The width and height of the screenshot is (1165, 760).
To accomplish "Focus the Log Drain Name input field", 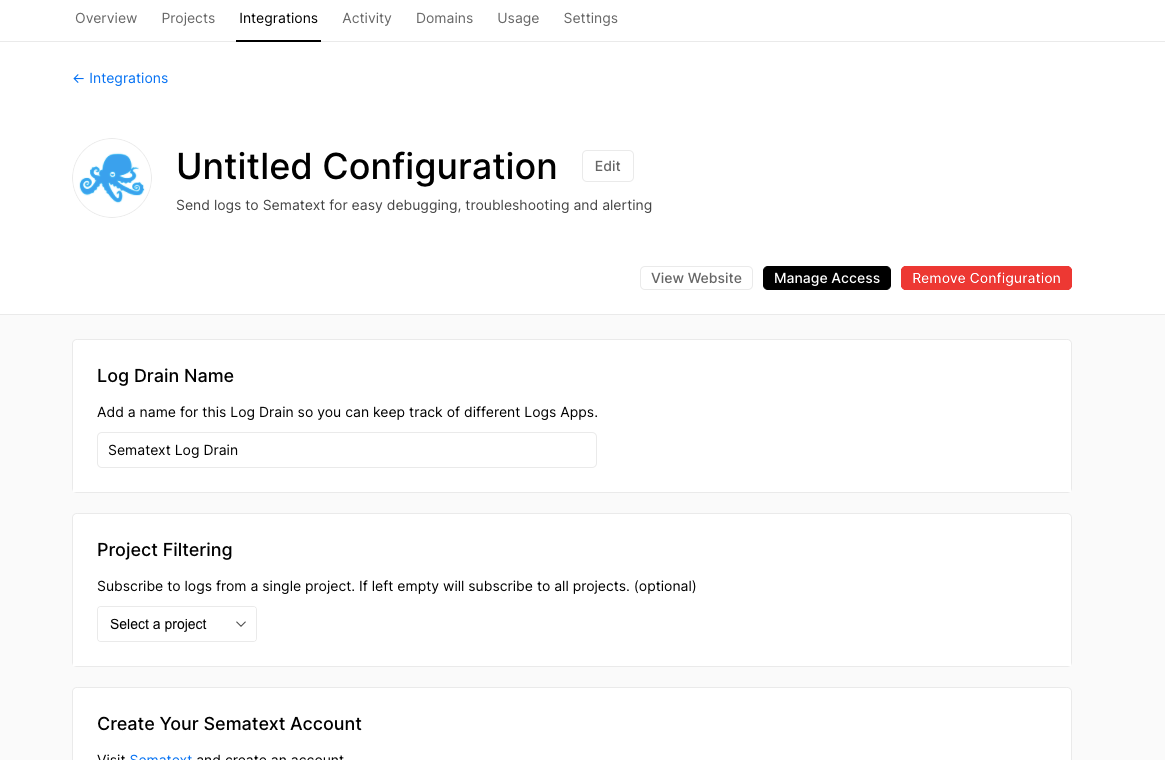I will (347, 450).
